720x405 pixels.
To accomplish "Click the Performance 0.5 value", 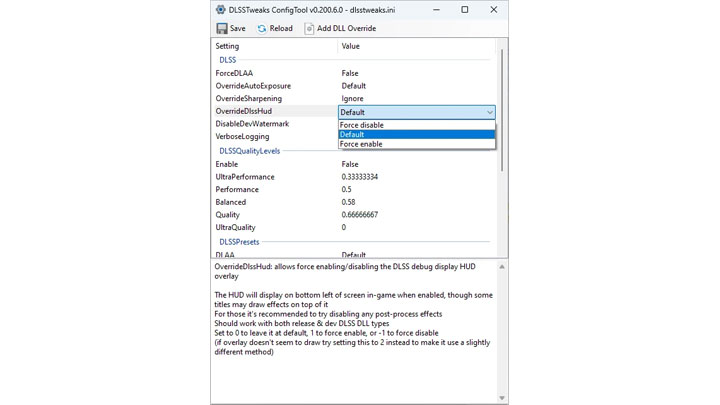I will [346, 189].
